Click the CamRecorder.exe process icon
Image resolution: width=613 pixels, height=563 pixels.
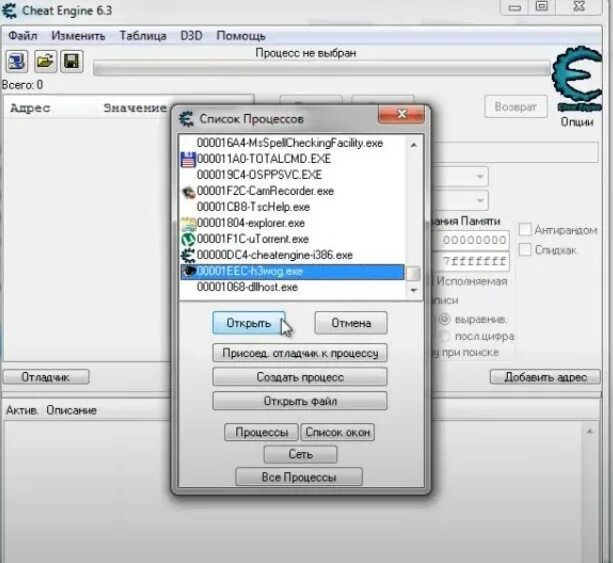[188, 192]
